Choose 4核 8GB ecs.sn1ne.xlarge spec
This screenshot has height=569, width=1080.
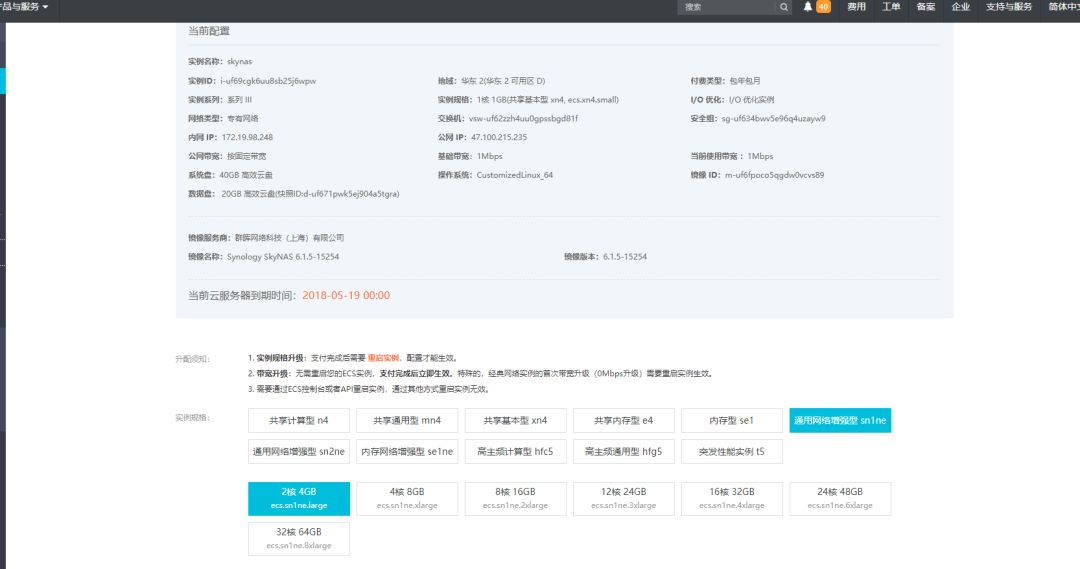point(407,499)
